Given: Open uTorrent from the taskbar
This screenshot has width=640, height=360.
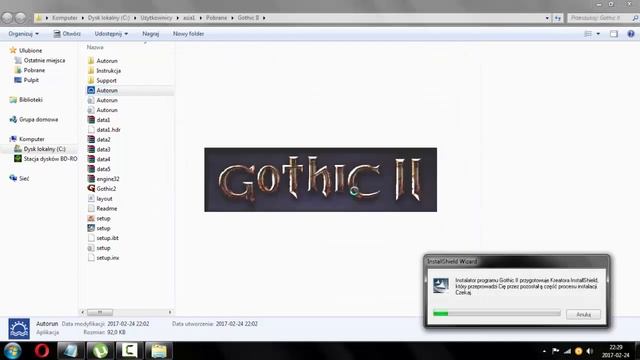Looking at the screenshot, I should point(100,351).
